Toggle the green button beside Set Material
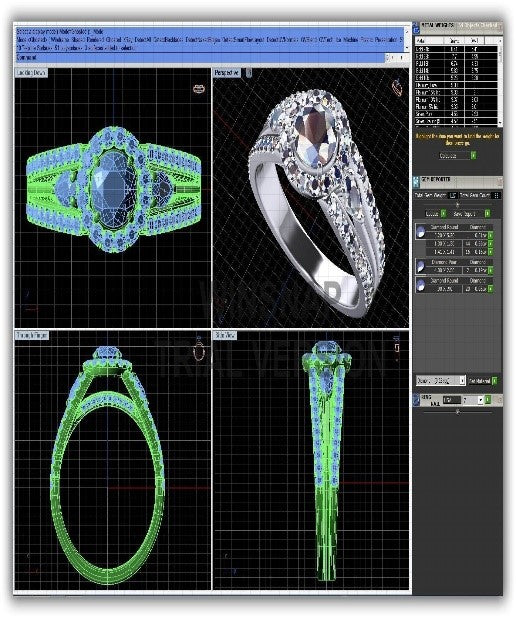 (x=494, y=381)
